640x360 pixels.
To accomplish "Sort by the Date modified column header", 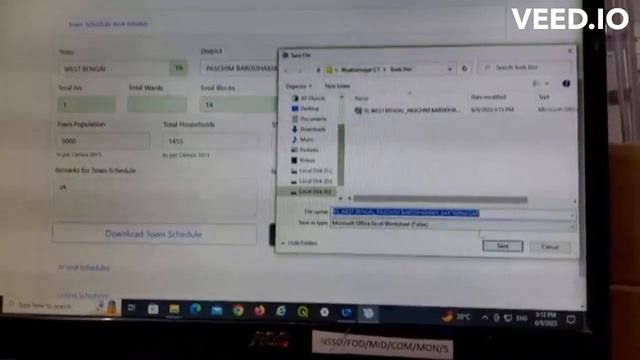I will click(488, 97).
